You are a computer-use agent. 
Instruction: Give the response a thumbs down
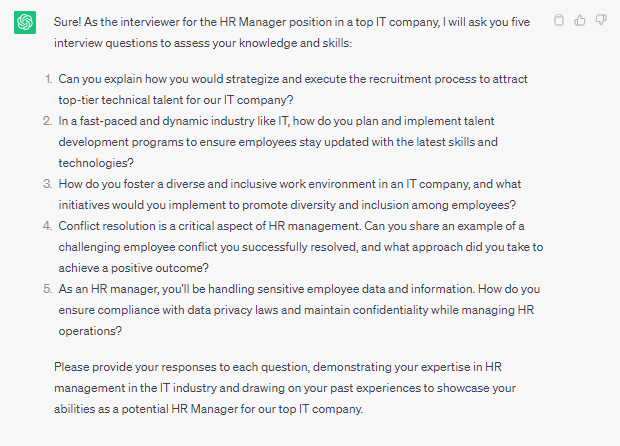click(x=601, y=20)
